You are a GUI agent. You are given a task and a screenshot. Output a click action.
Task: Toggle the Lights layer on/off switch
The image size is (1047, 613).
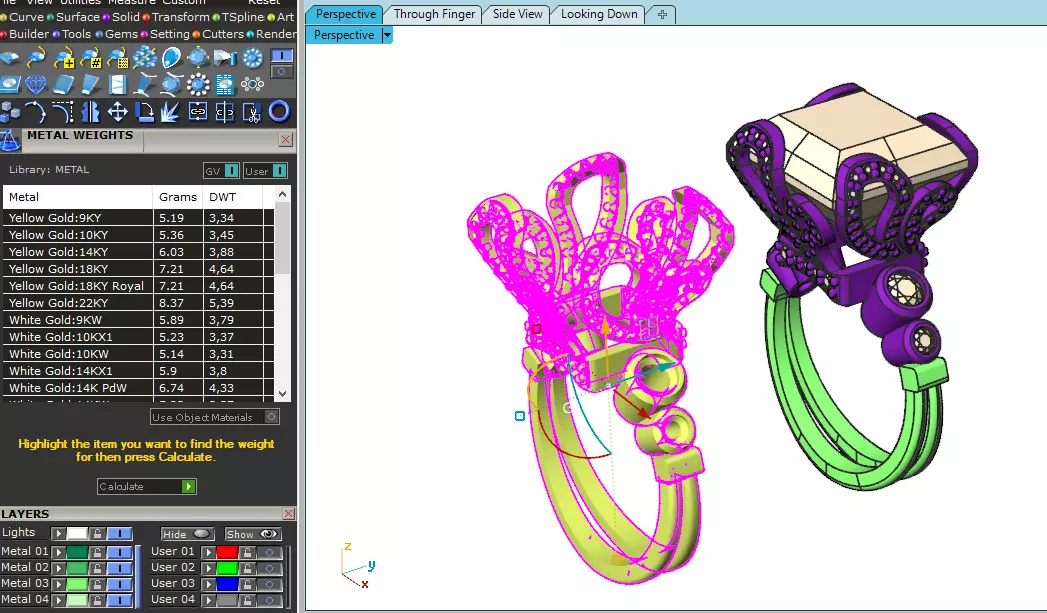coord(120,534)
